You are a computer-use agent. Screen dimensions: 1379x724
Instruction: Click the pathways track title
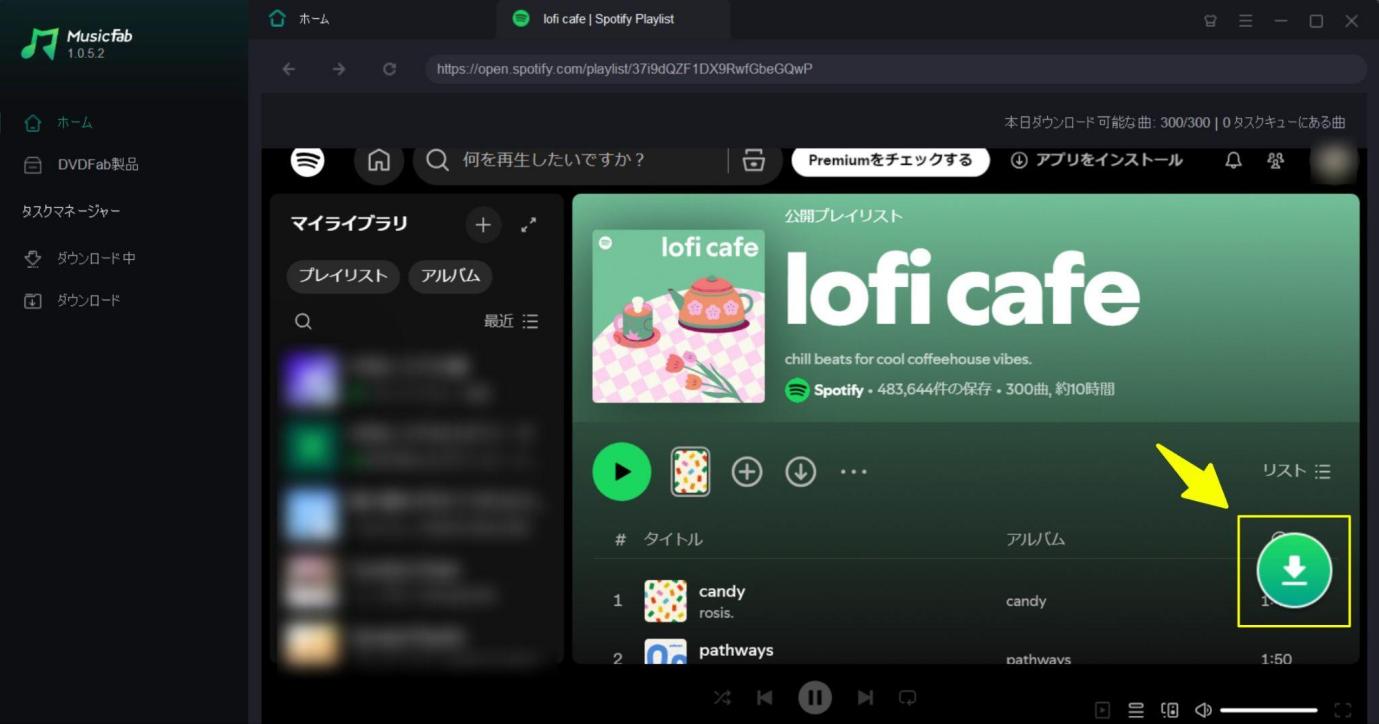(736, 650)
